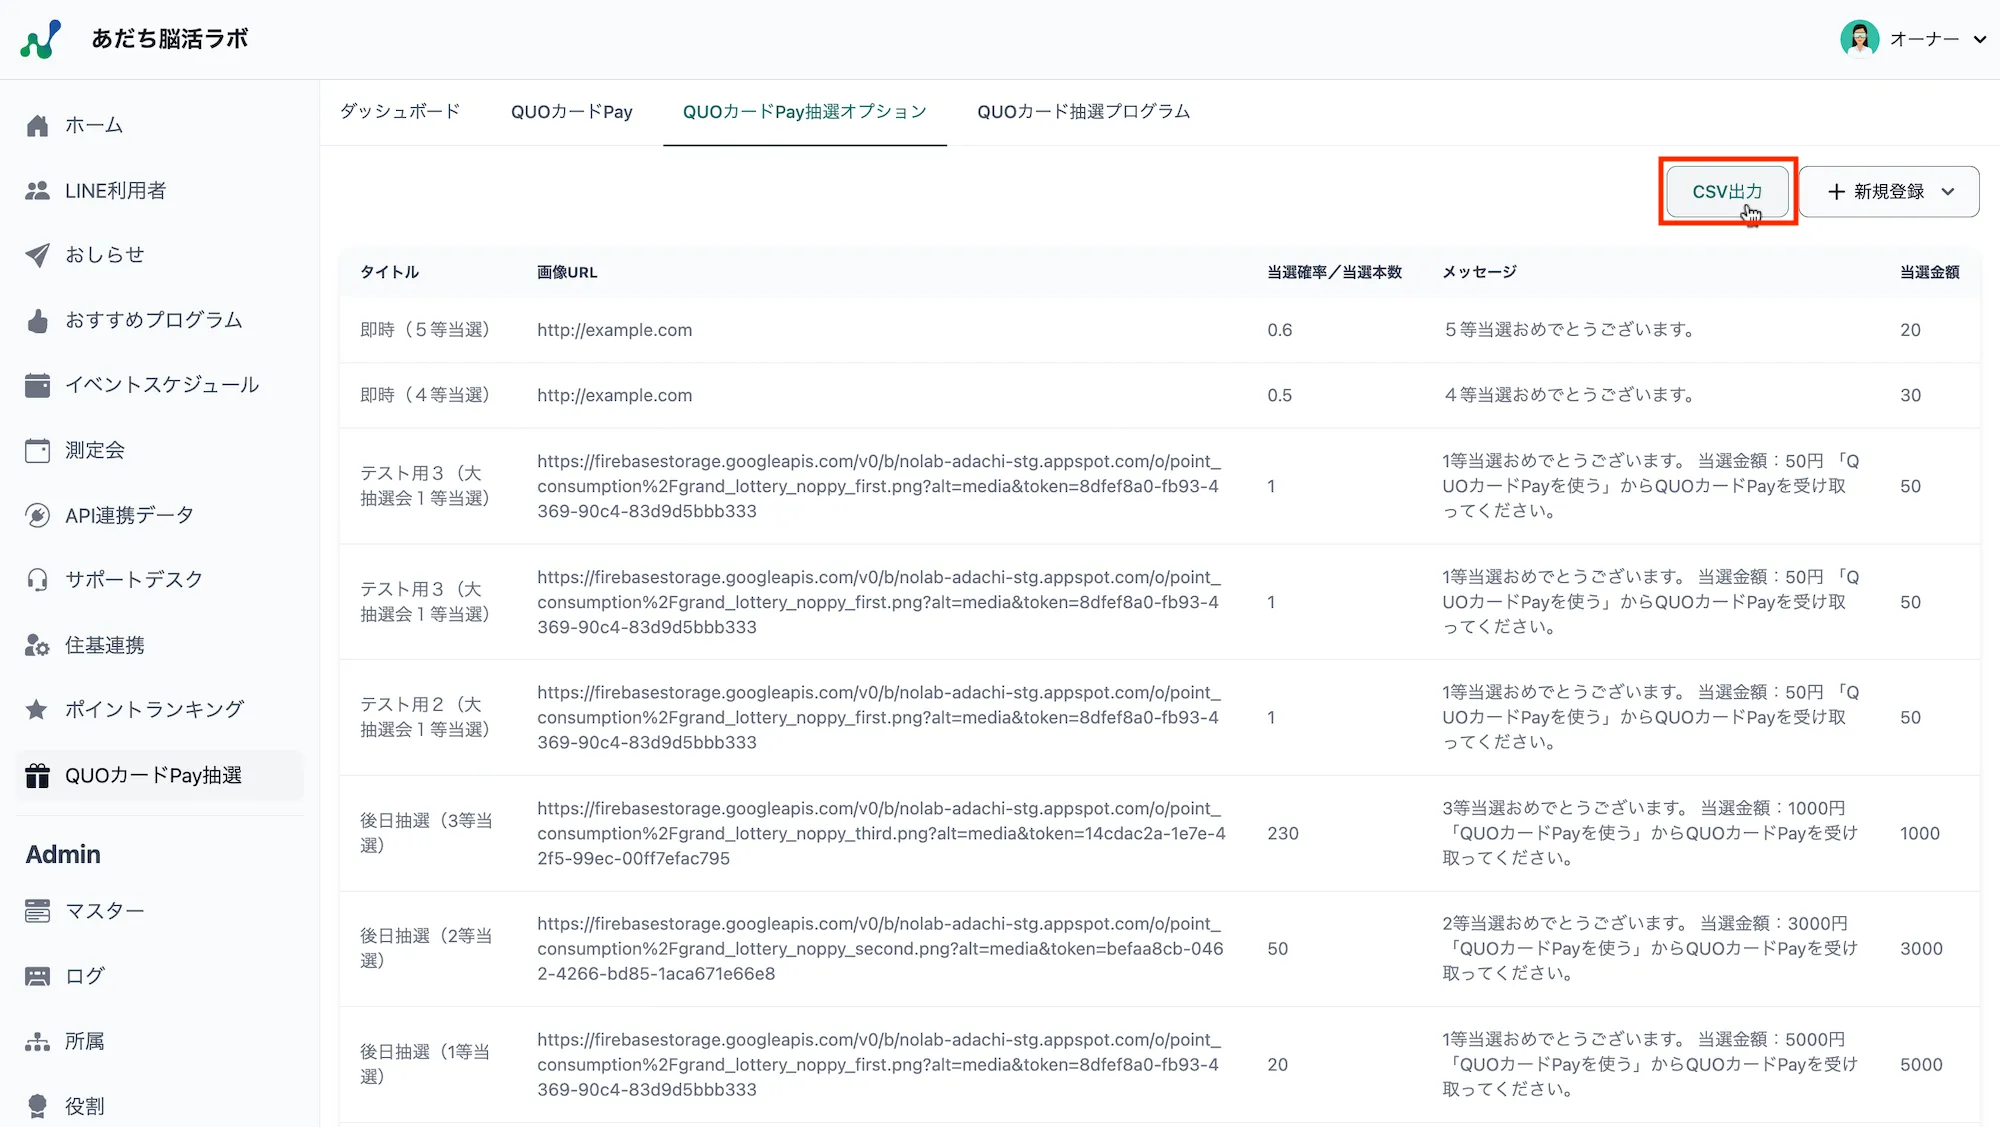The height and width of the screenshot is (1127, 2000).
Task: Select QUOカードPay抽選 gift icon
Action: click(37, 776)
